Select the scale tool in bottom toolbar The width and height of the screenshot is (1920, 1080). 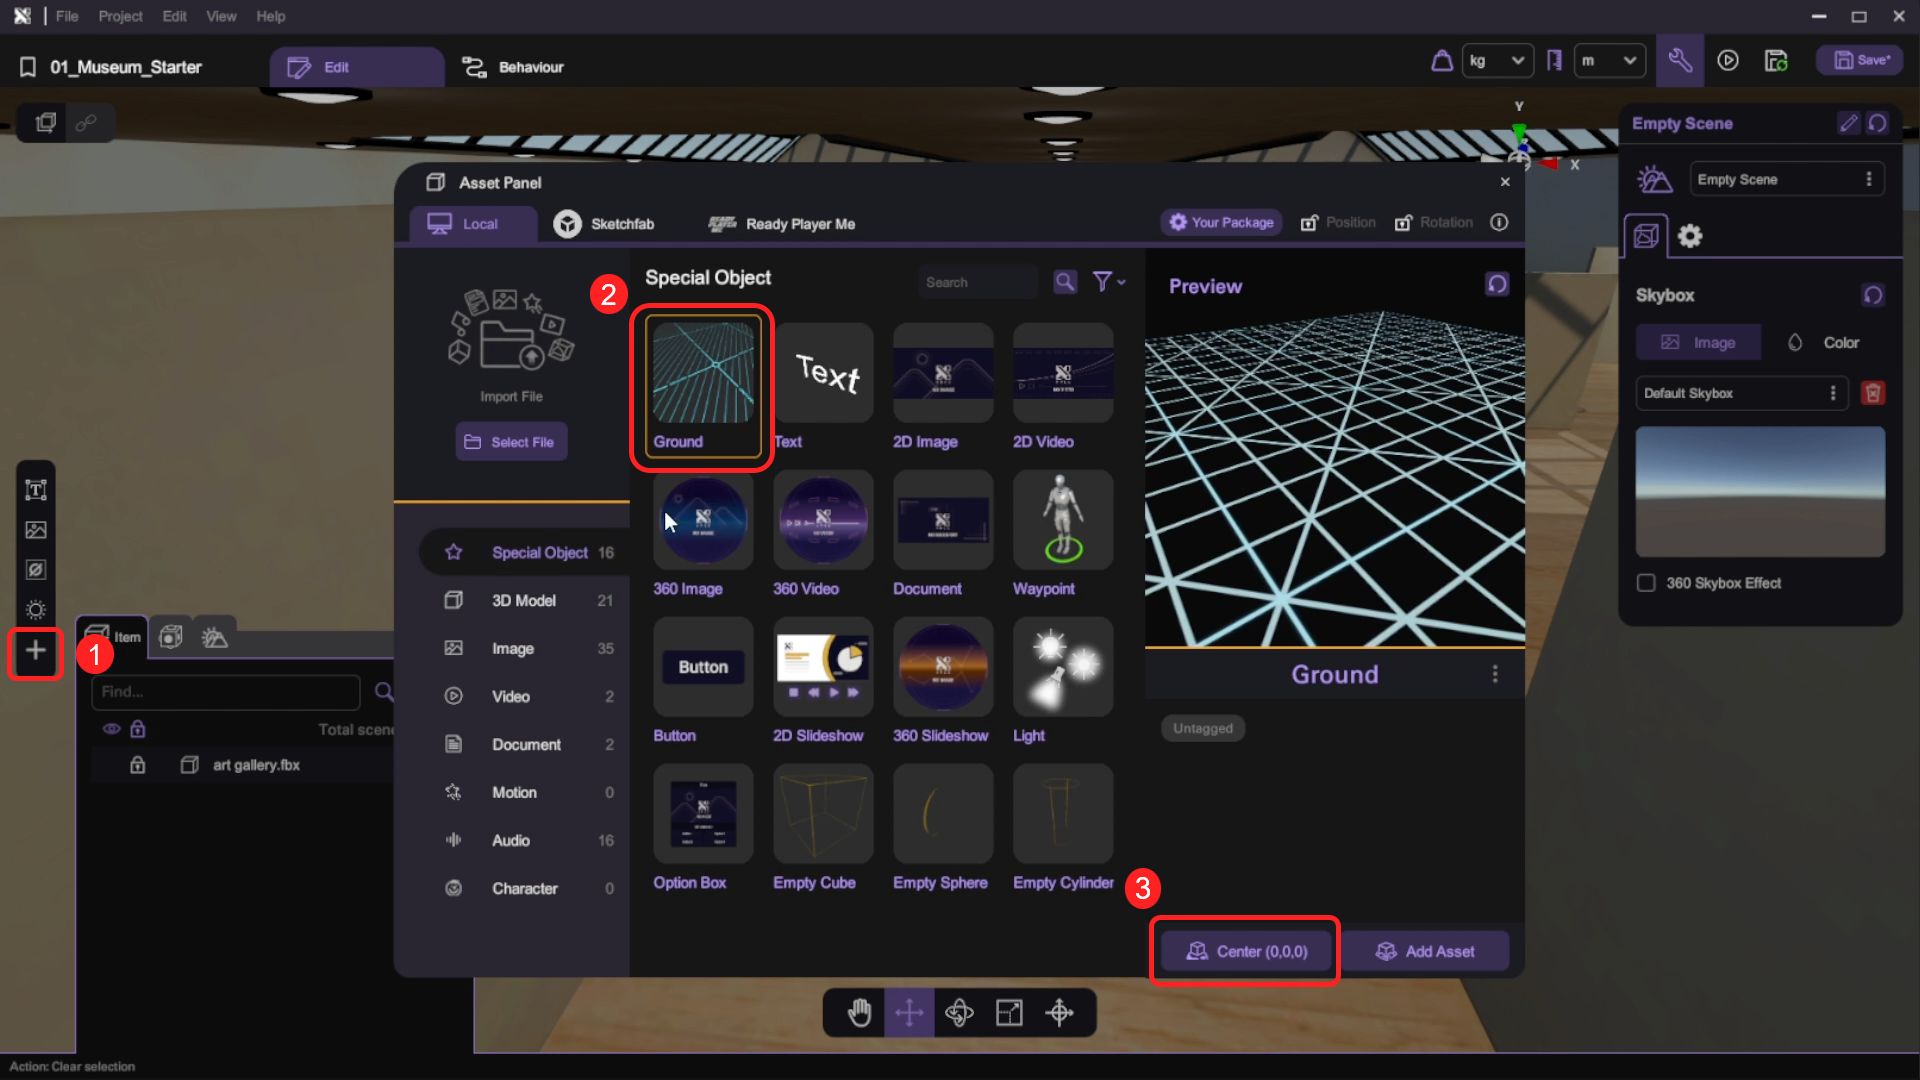pyautogui.click(x=1009, y=1013)
